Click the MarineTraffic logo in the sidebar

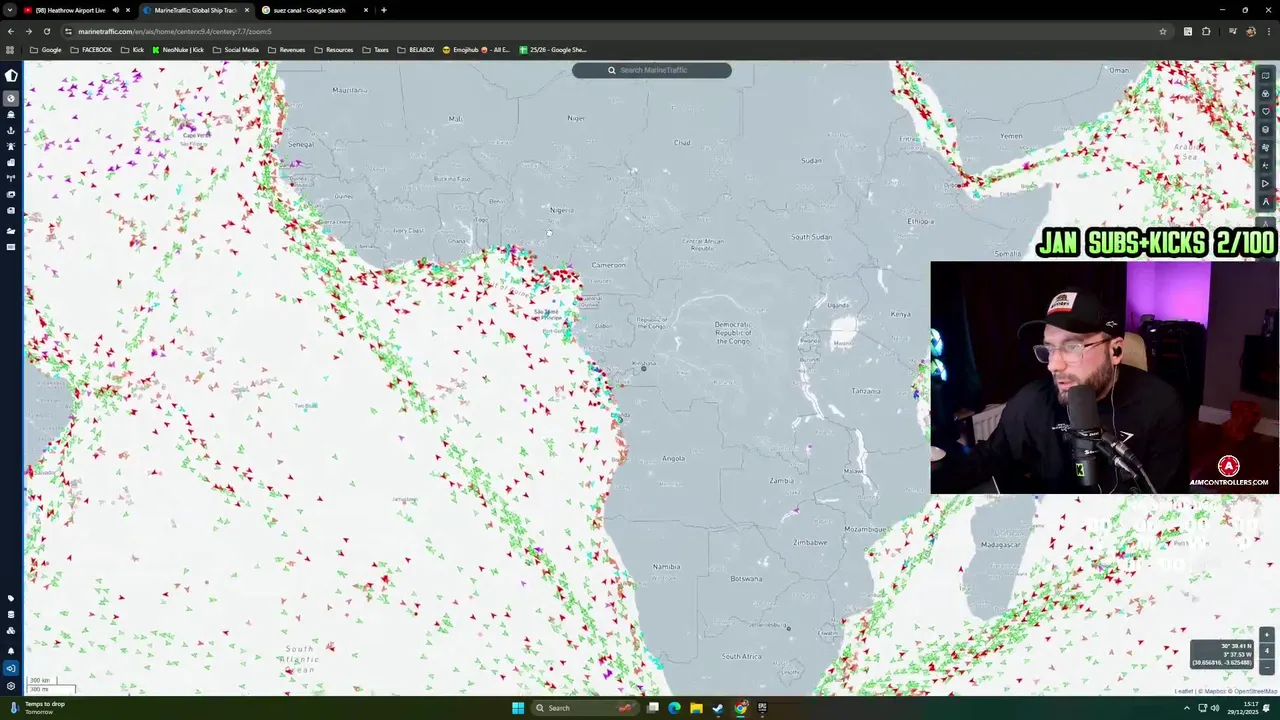point(11,76)
